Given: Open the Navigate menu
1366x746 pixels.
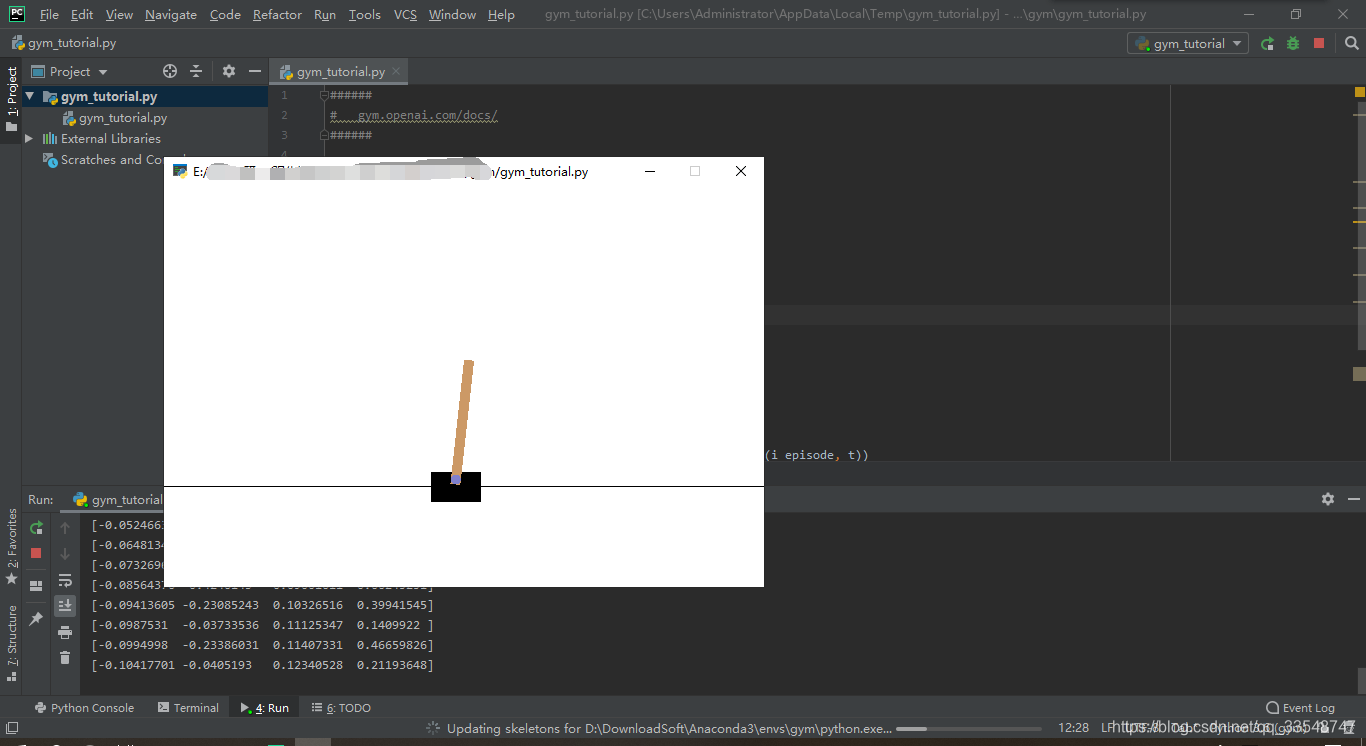Looking at the screenshot, I should (171, 14).
